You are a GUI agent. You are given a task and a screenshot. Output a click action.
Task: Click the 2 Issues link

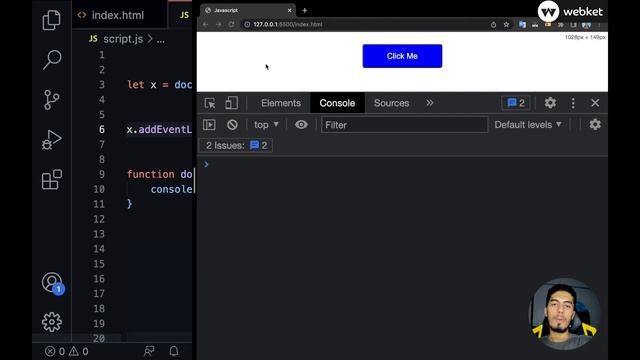236,145
